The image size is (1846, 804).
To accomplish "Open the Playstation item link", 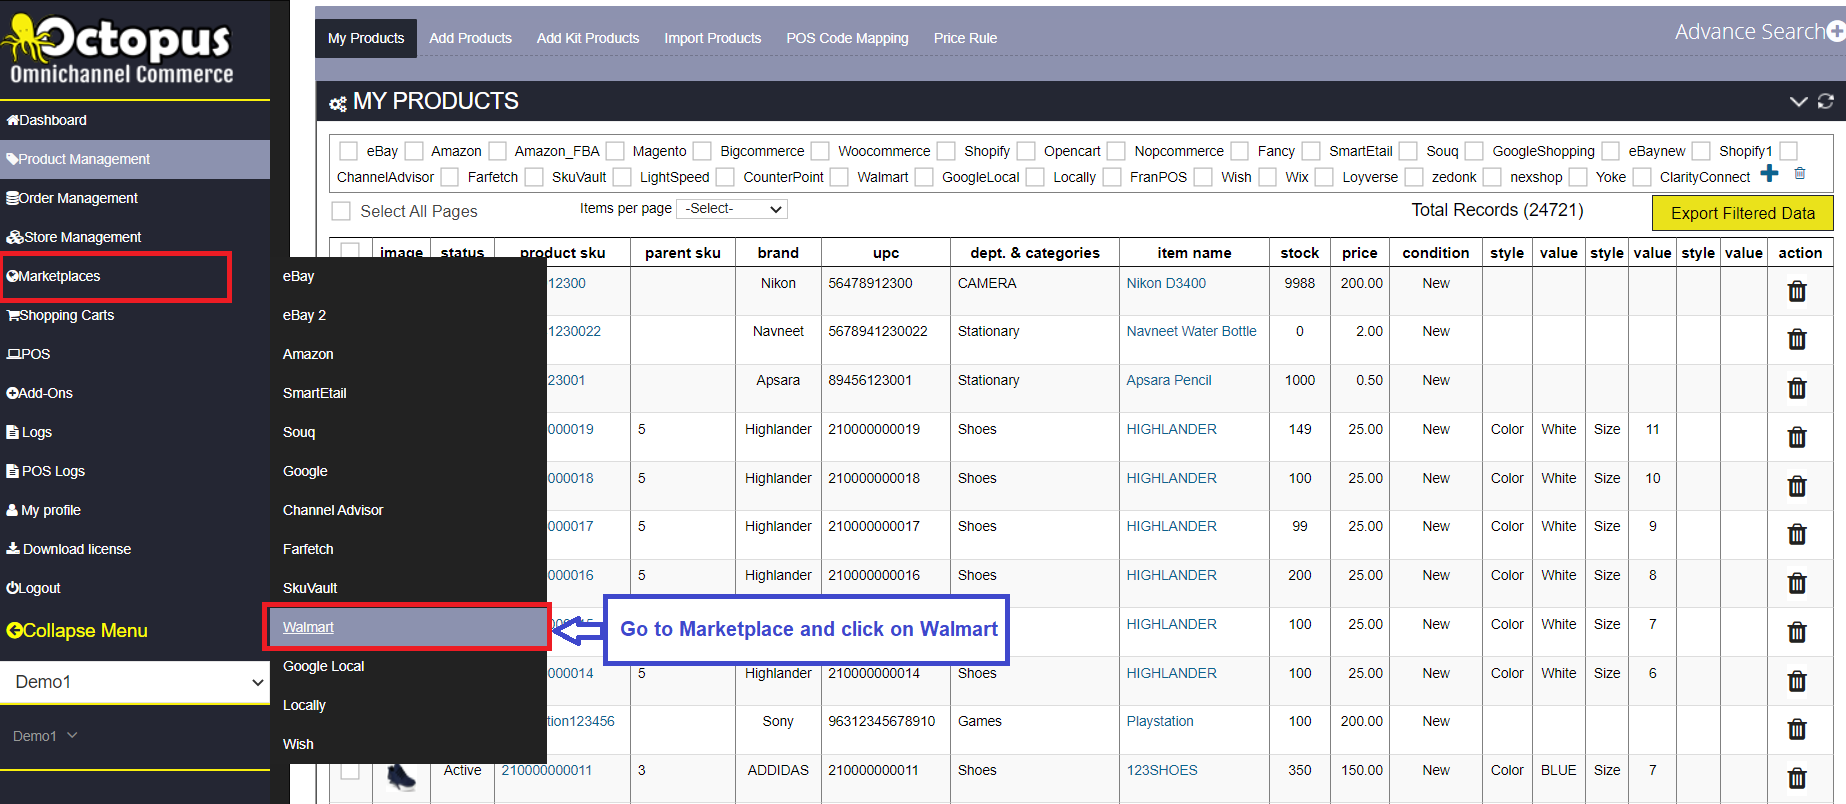I will (1160, 721).
